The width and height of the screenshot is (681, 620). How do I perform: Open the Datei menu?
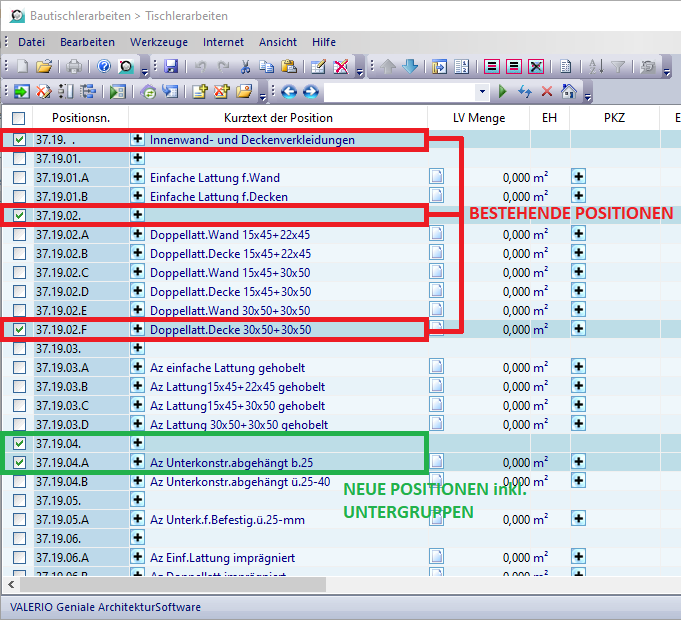click(31, 42)
